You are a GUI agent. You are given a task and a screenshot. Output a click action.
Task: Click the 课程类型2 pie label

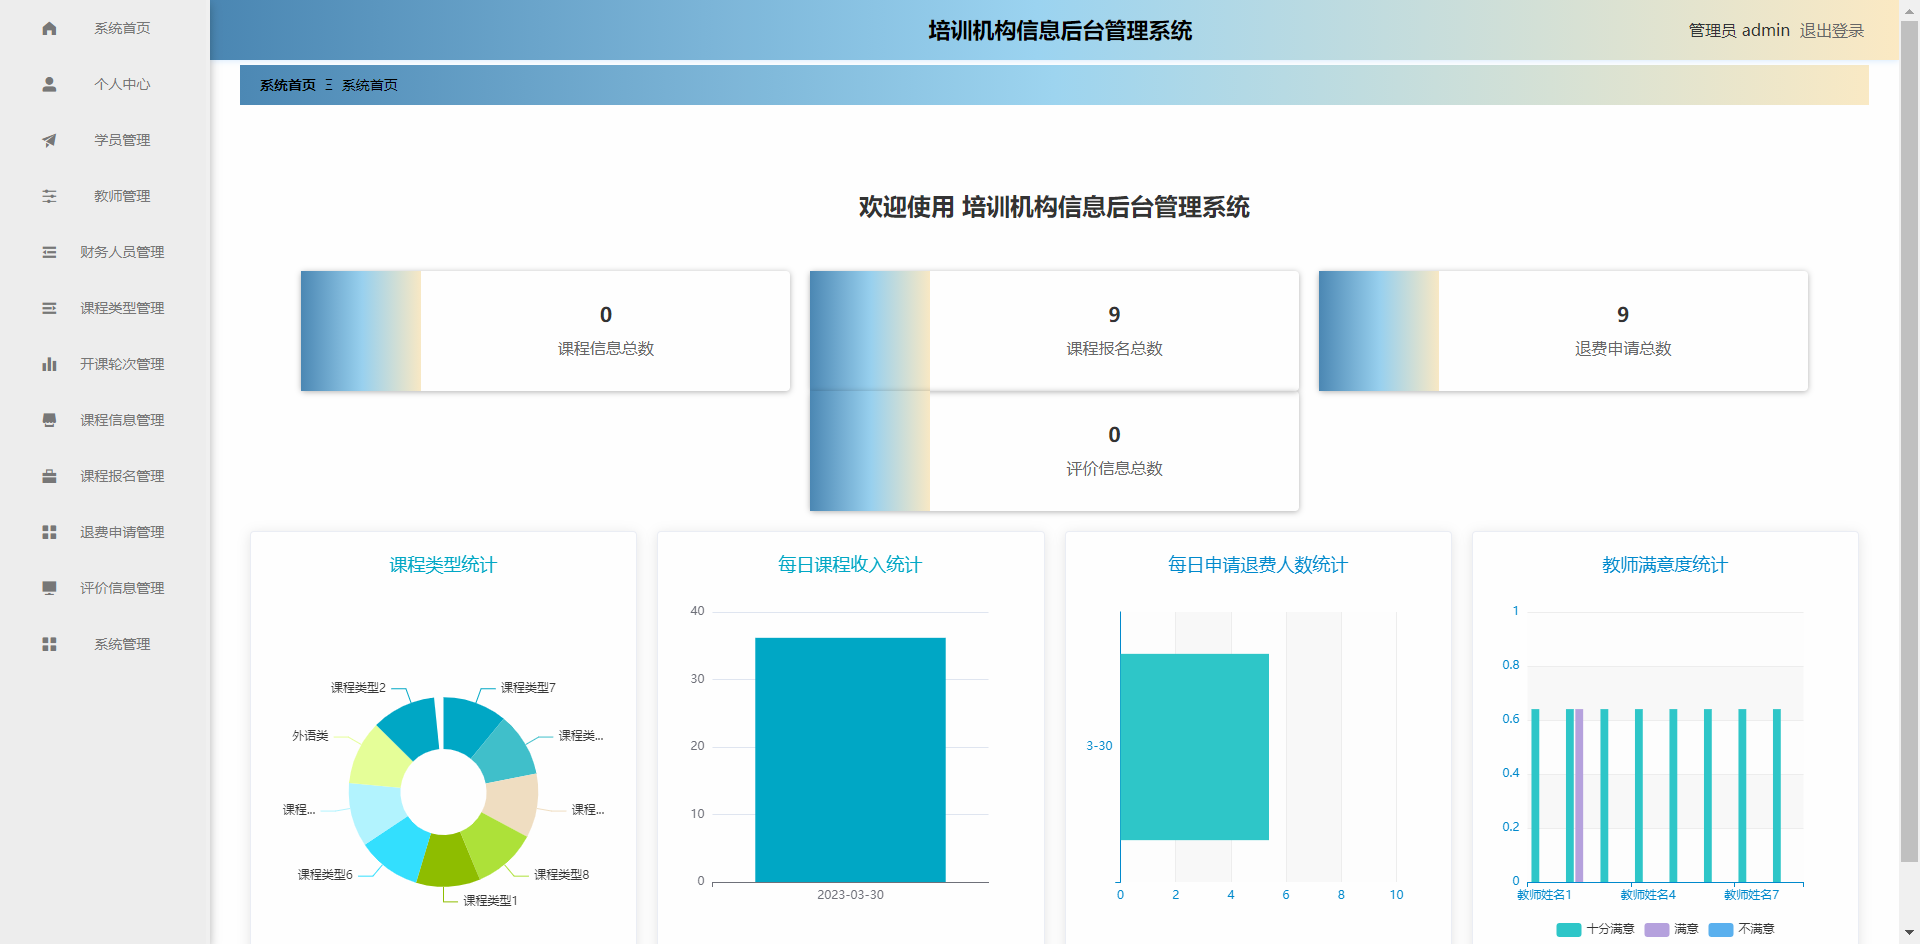point(358,688)
